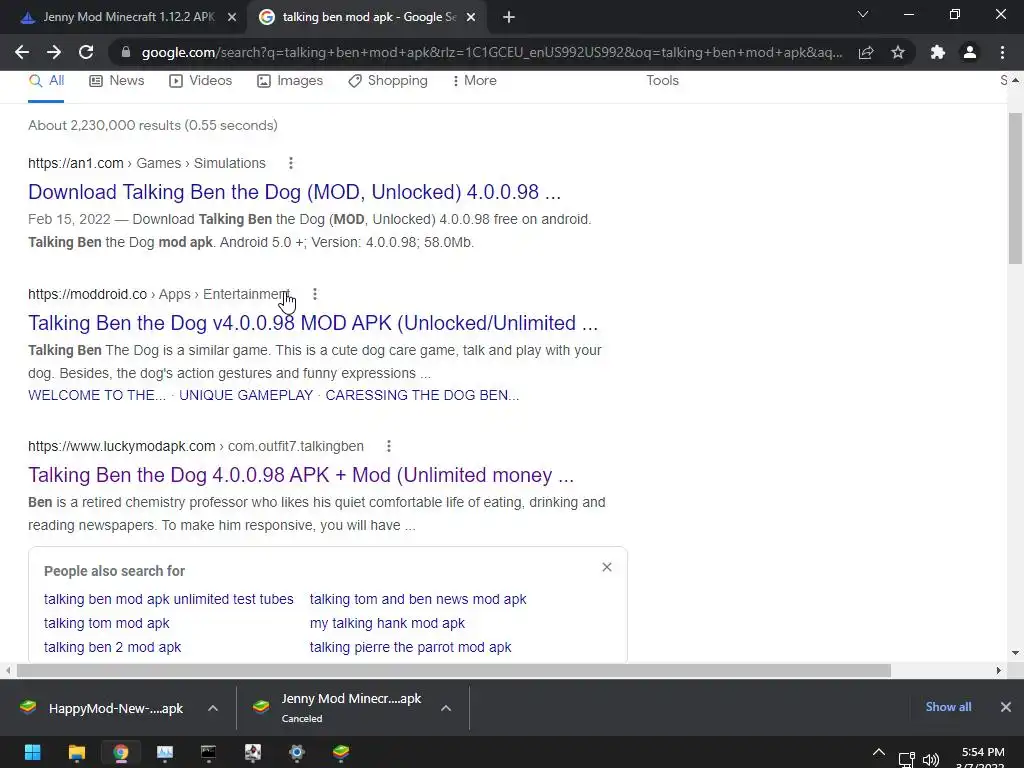Click the Chrome taskbar icon
The image size is (1024, 768).
(120, 753)
